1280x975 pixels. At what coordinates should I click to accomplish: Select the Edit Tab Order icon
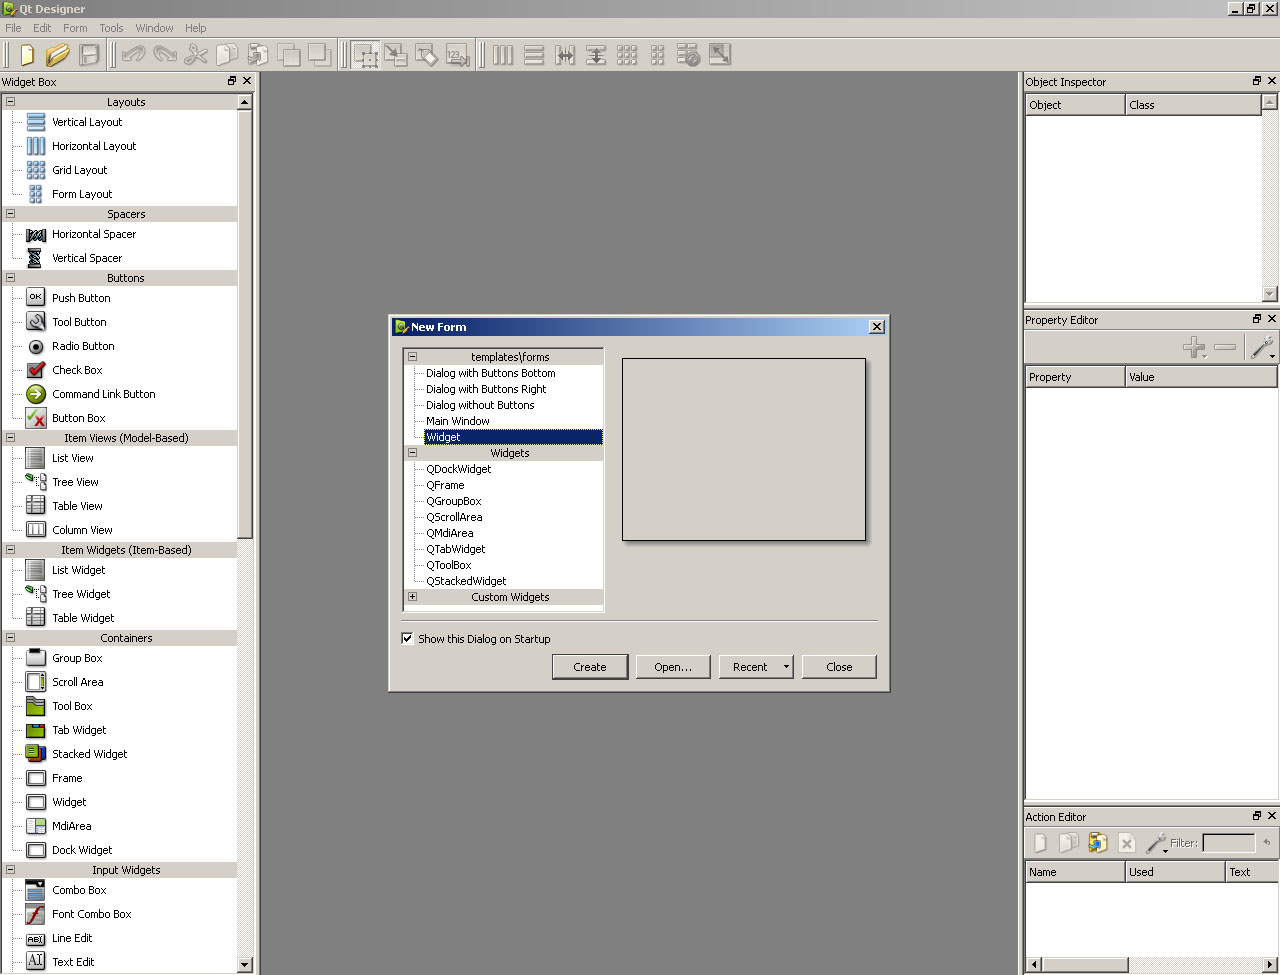point(458,55)
